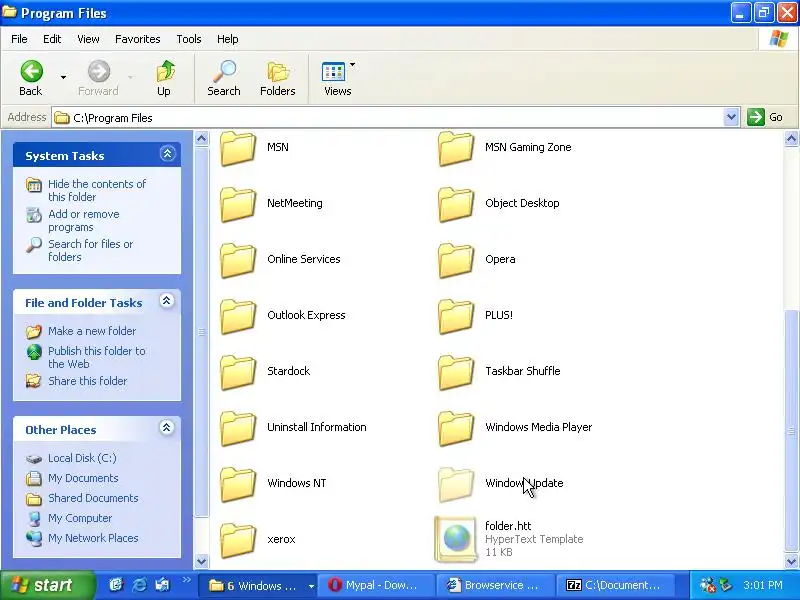Open the Back history dropdown arrow
The width and height of the screenshot is (800, 600).
click(x=63, y=78)
